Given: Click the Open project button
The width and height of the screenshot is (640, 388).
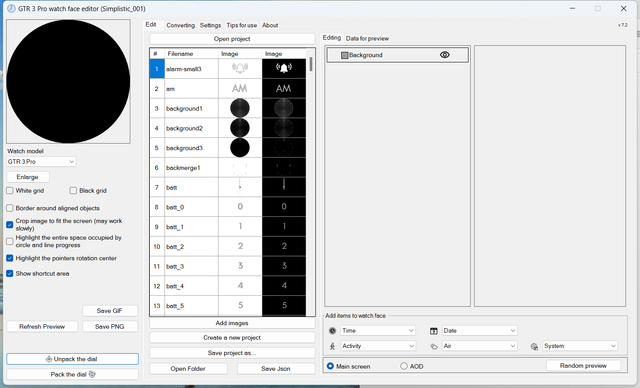Looking at the screenshot, I should pyautogui.click(x=232, y=39).
